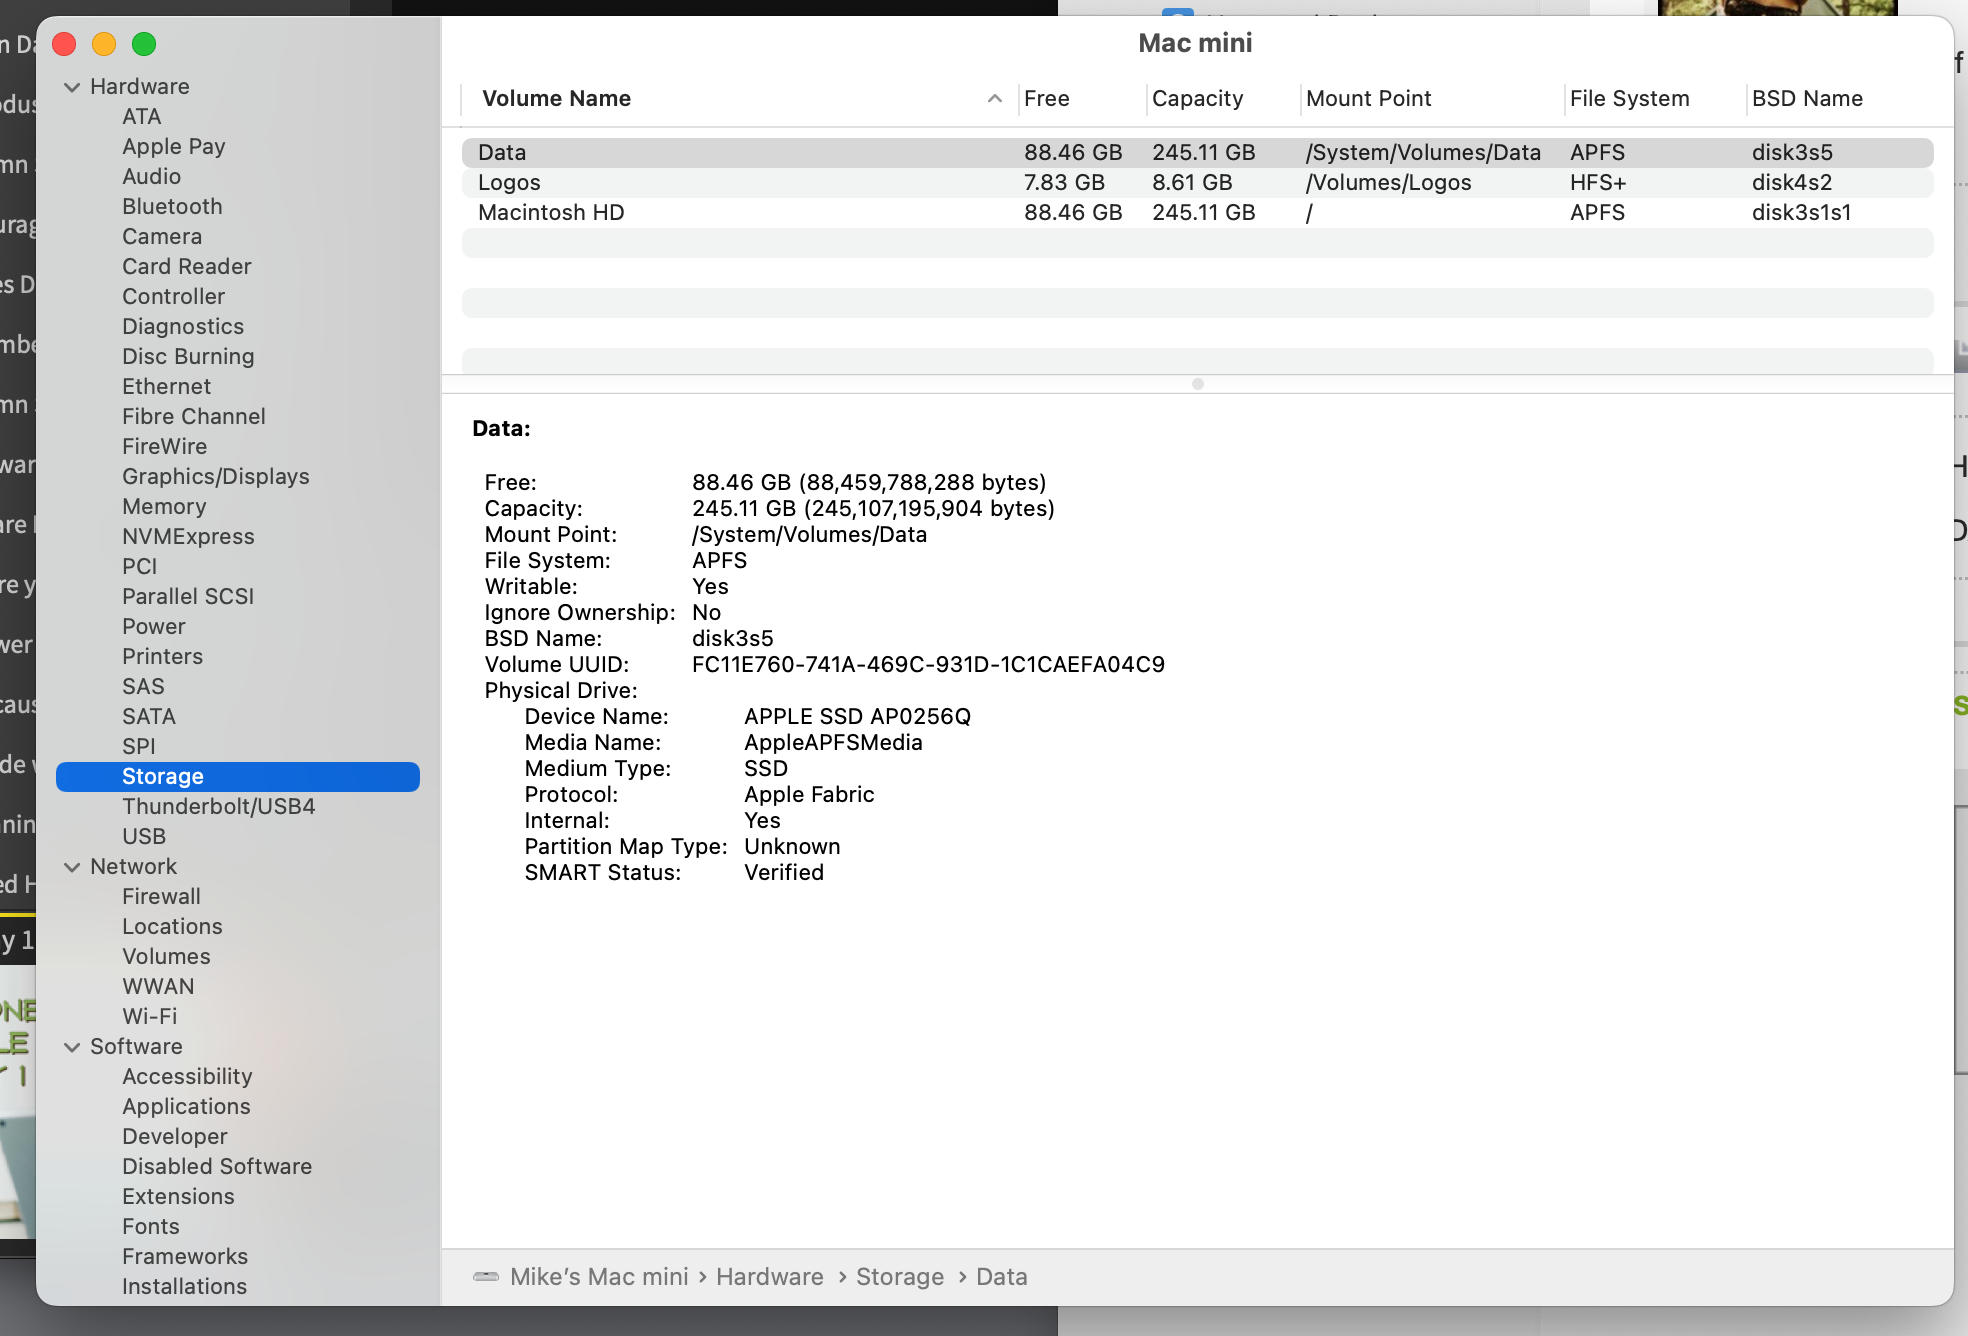Sort by the File System column header
This screenshot has height=1336, width=1968.
tap(1629, 98)
